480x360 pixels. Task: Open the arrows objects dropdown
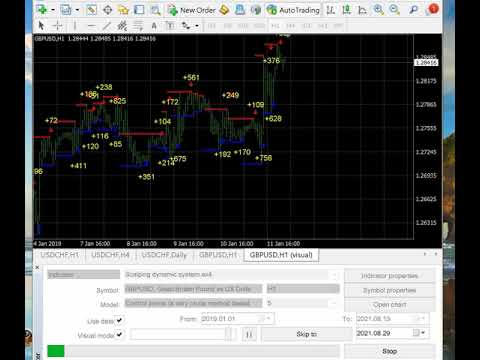point(197,26)
